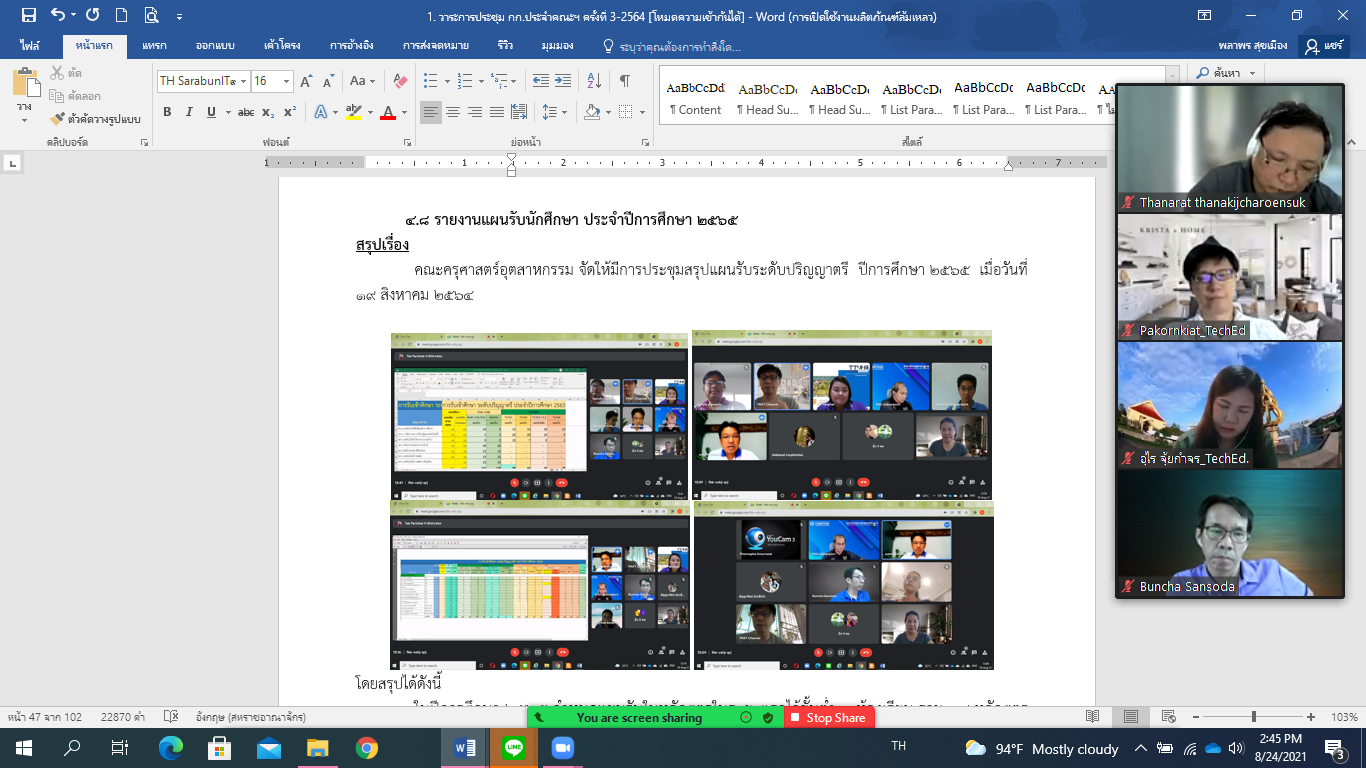The width and height of the screenshot is (1366, 768).
Task: Click the zoom slider in the status bar
Action: pos(1253,717)
